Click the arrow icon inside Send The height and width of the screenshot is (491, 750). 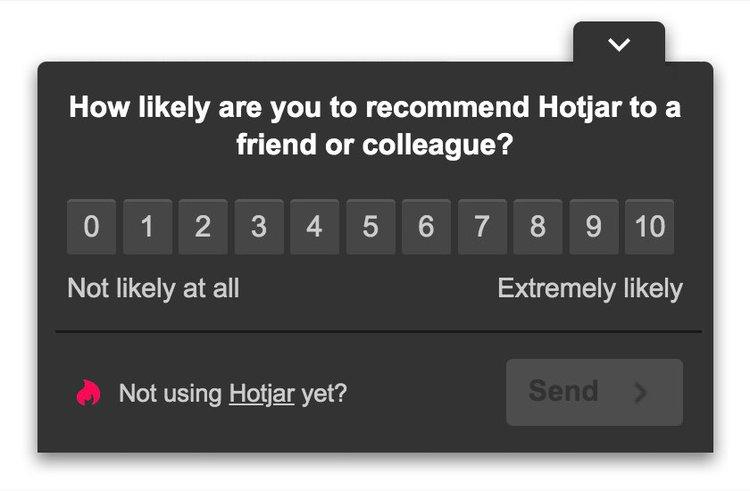[x=641, y=392]
